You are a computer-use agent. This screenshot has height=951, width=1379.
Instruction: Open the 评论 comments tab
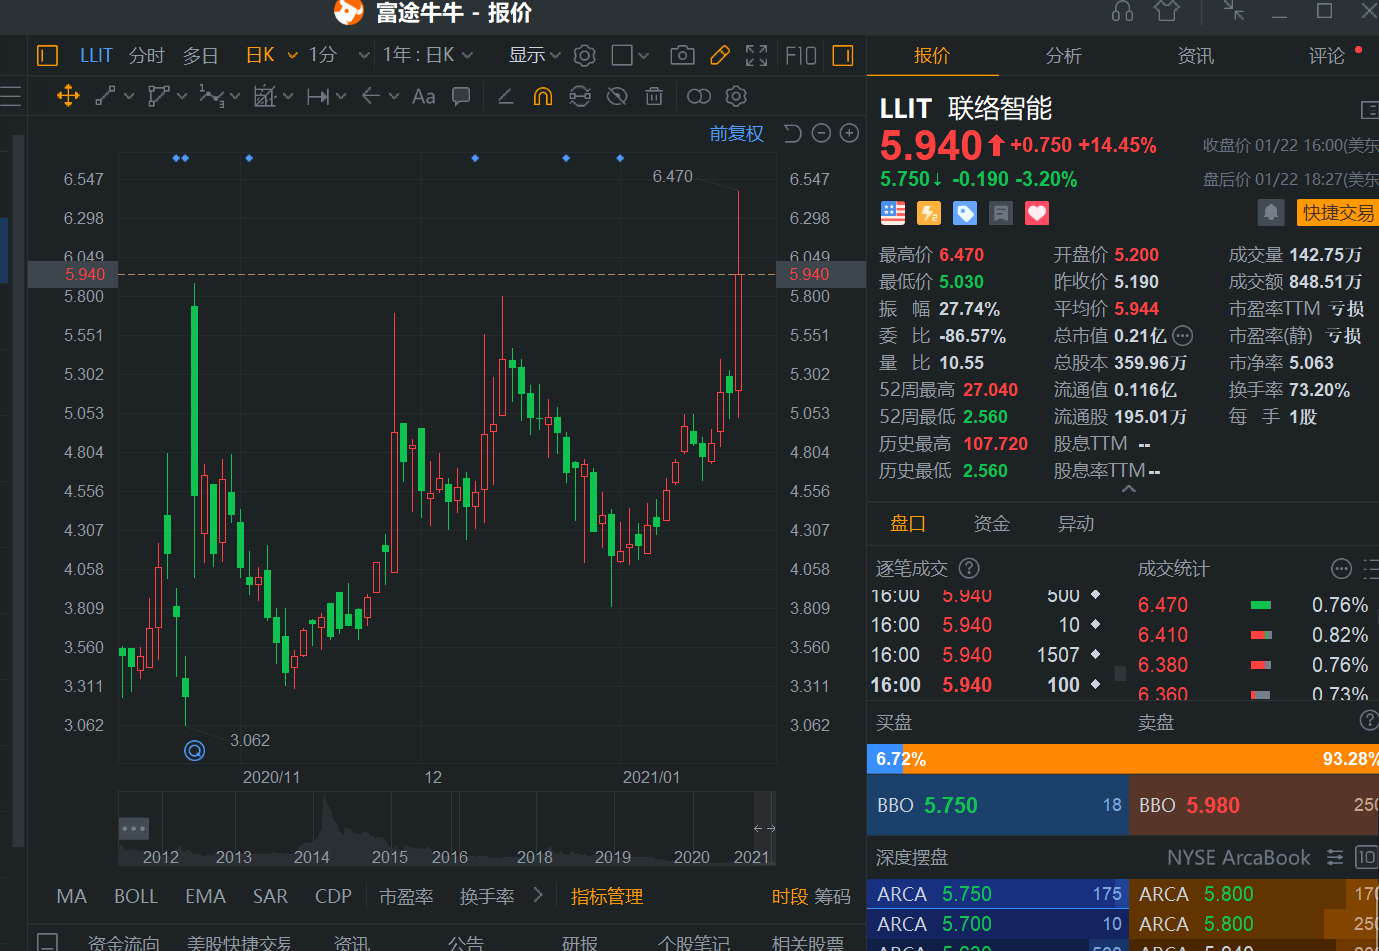(1327, 56)
